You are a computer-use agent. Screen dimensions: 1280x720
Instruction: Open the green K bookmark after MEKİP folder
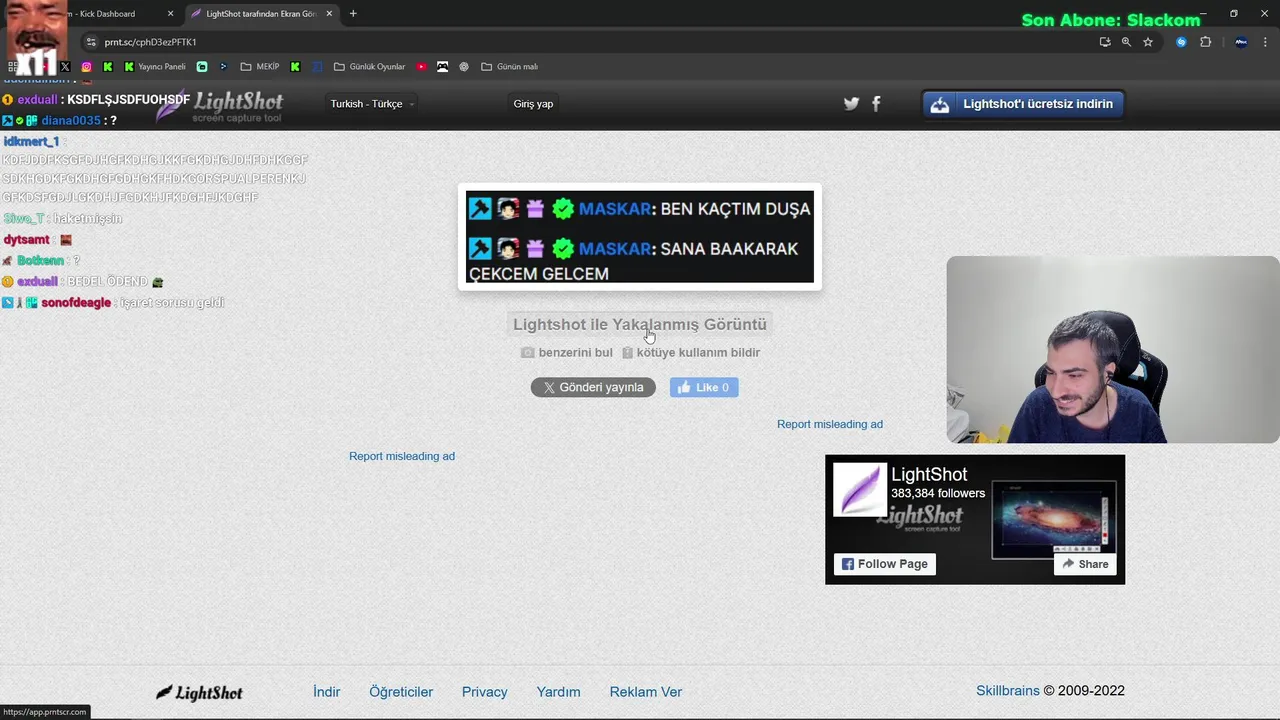click(x=295, y=67)
